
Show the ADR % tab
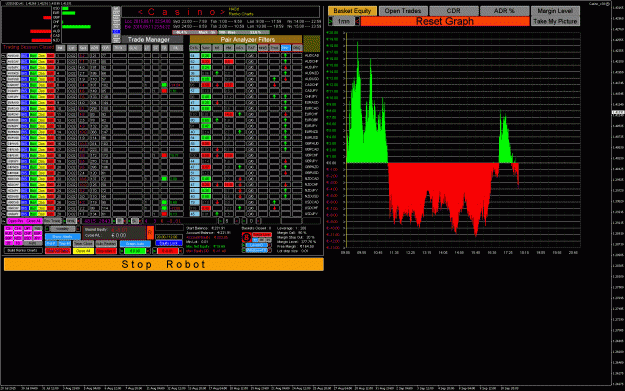pos(504,11)
